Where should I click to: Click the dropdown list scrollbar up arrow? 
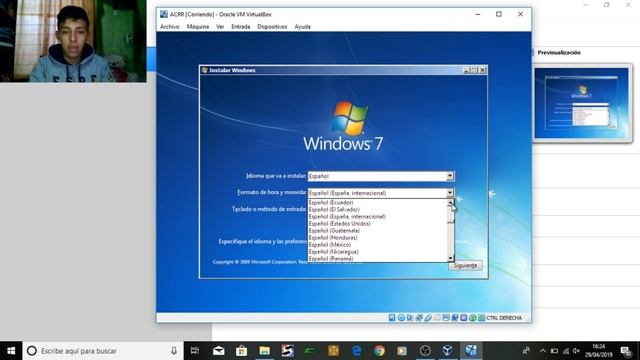451,202
